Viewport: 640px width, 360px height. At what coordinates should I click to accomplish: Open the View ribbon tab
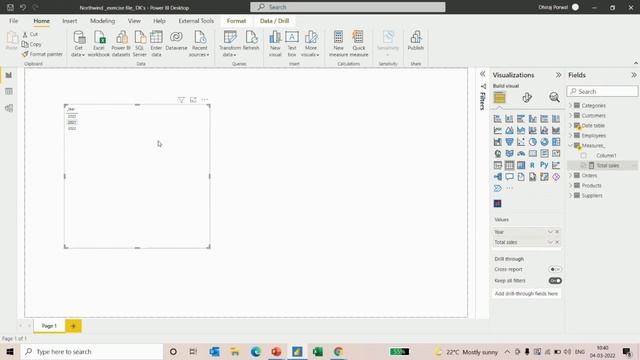(x=134, y=21)
